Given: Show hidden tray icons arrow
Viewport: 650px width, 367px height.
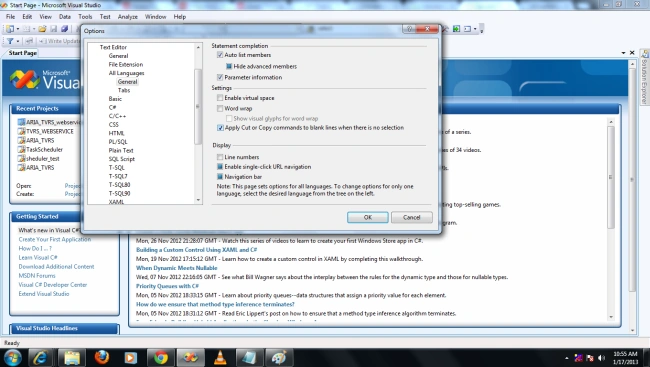Looking at the screenshot, I should (x=567, y=358).
